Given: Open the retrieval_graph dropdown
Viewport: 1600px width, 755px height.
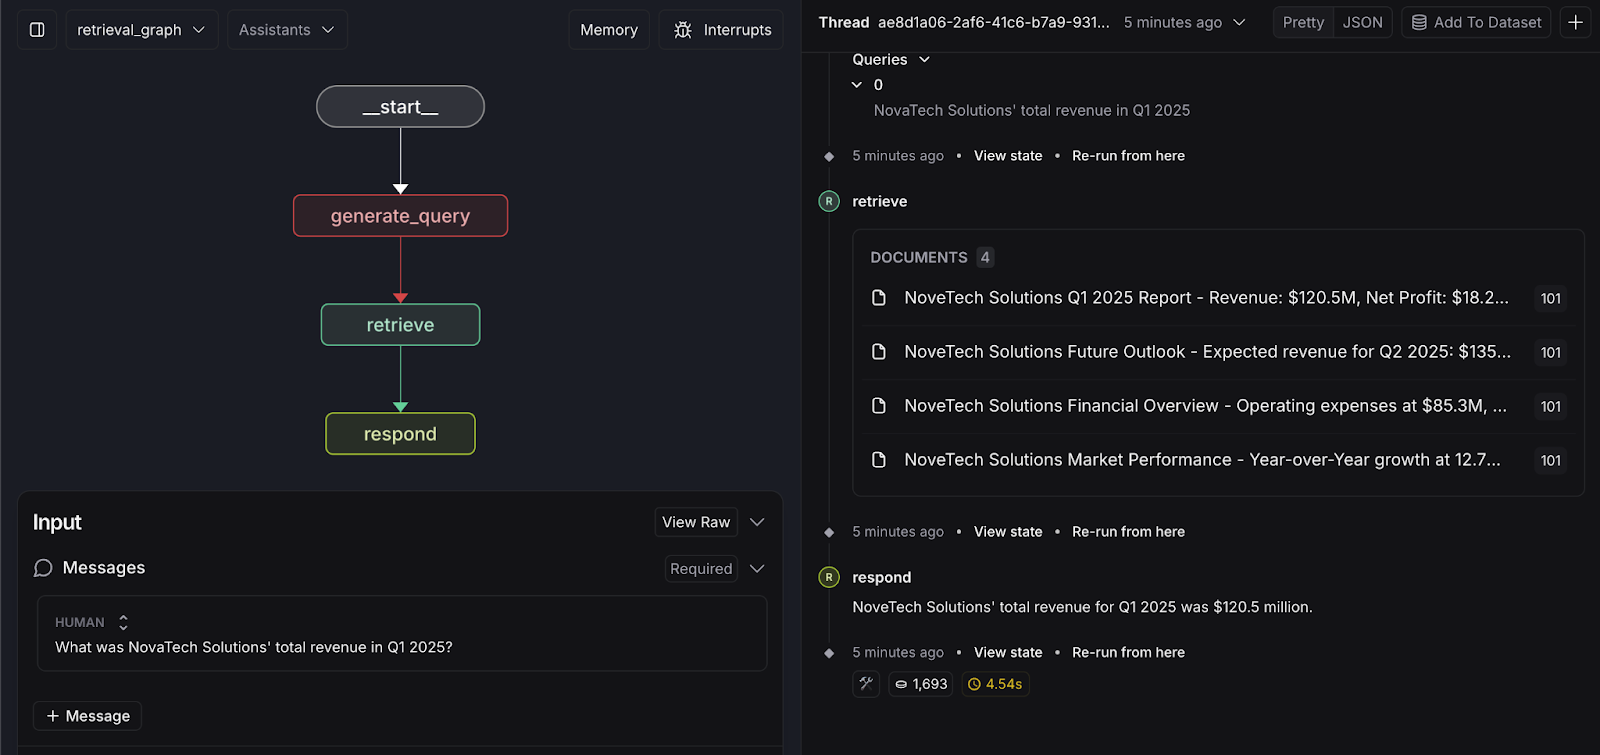Looking at the screenshot, I should click(141, 30).
